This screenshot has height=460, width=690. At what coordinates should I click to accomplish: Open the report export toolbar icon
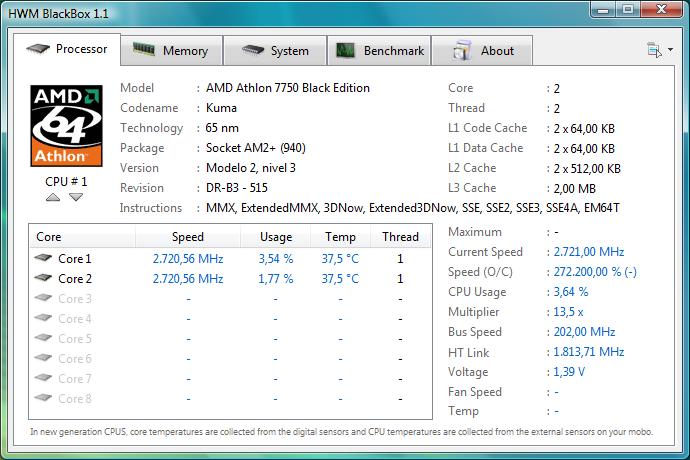tap(654, 50)
